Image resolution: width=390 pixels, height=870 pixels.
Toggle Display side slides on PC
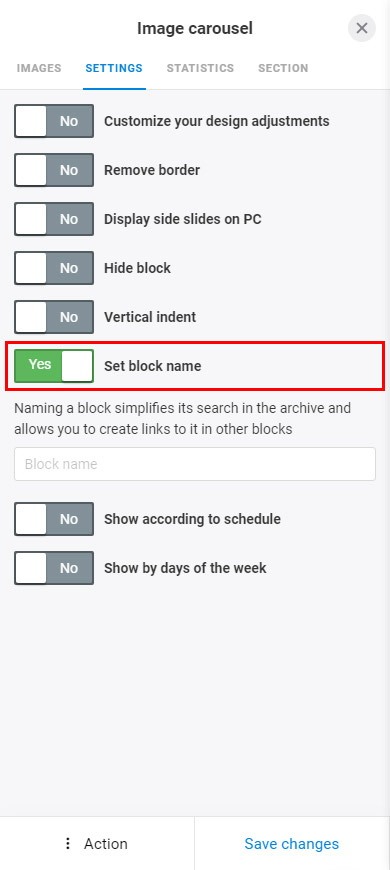coord(54,219)
